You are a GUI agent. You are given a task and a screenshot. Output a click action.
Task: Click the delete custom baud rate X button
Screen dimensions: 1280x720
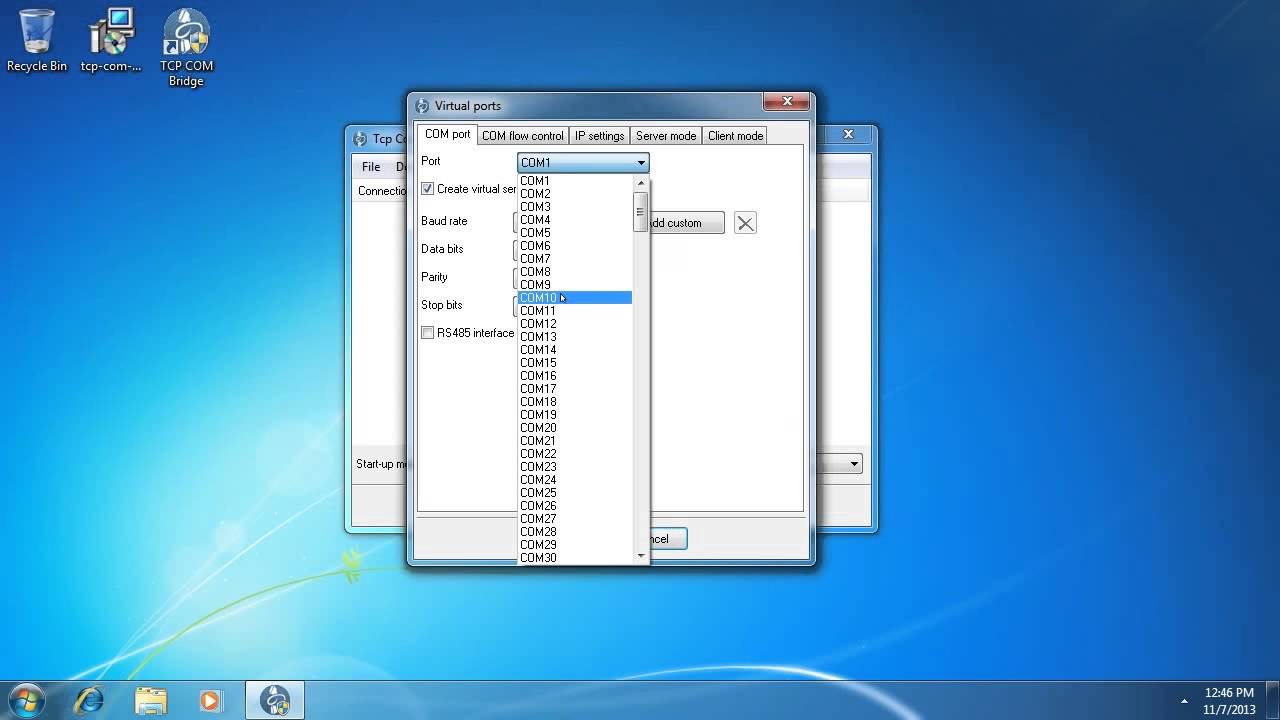(x=745, y=223)
